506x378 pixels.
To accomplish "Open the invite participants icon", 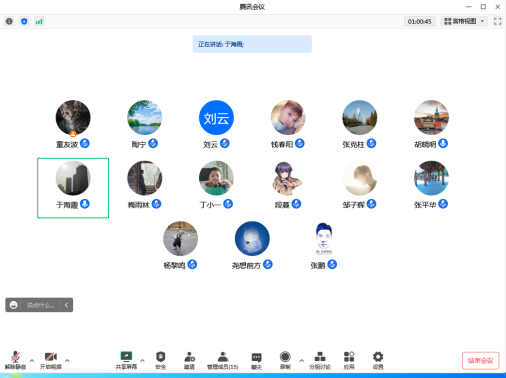I will pyautogui.click(x=189, y=360).
